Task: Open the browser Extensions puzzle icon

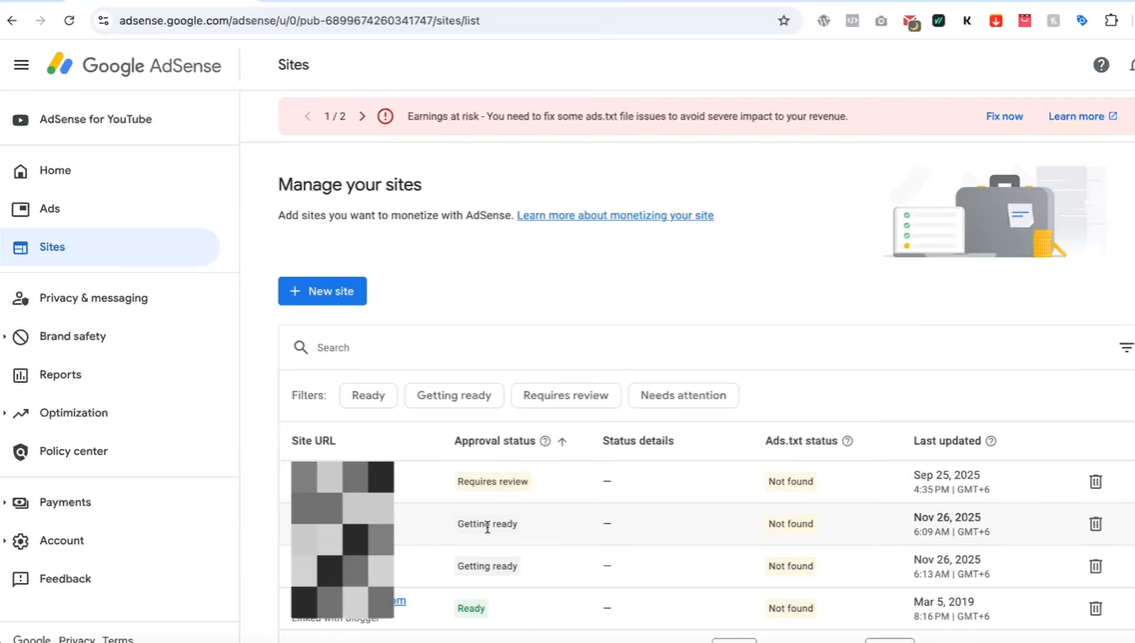Action: (1111, 21)
